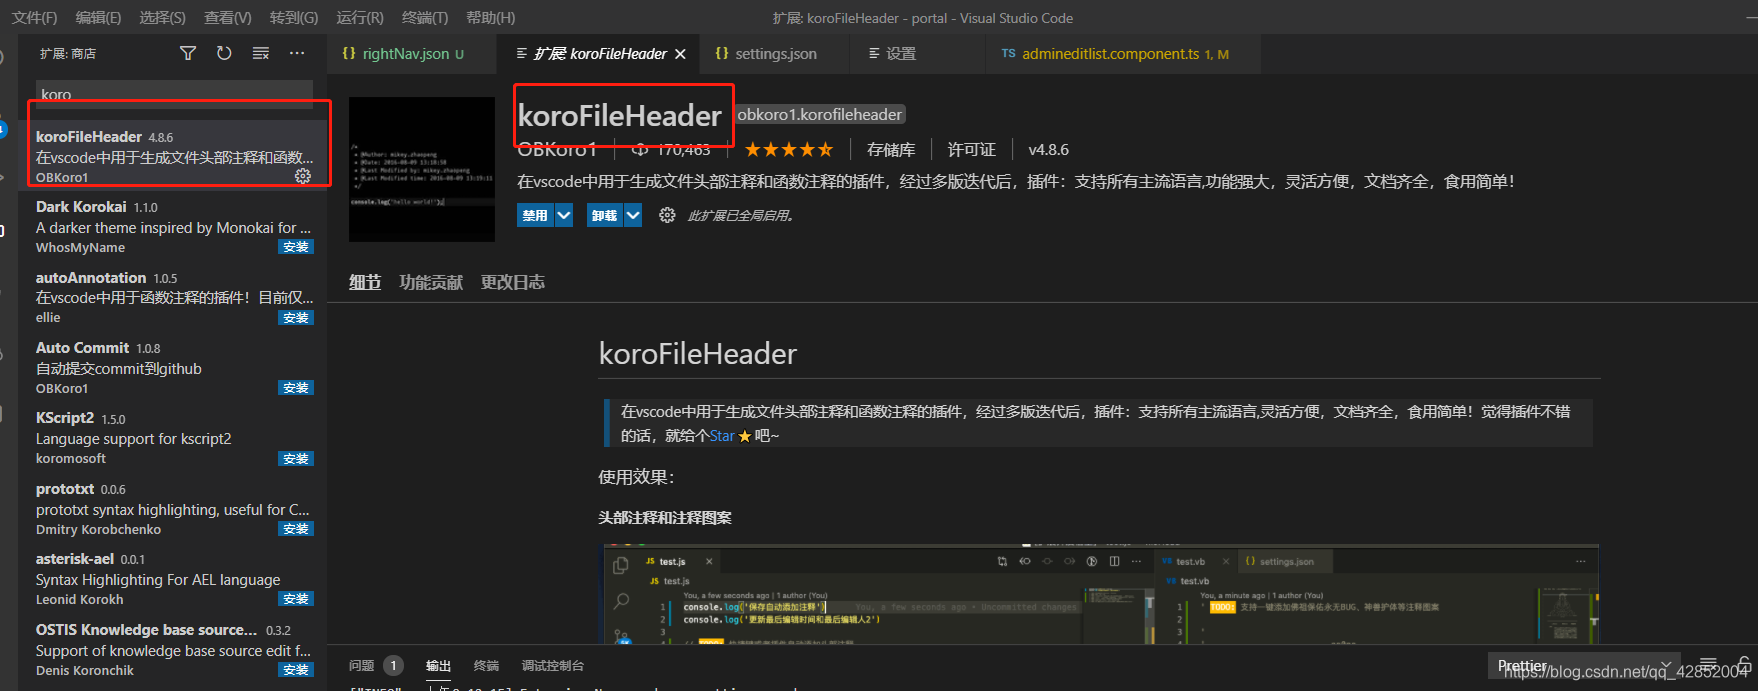Viewport: 1758px width, 691px height.
Task: Open the 选择(S) menu
Action: (162, 18)
